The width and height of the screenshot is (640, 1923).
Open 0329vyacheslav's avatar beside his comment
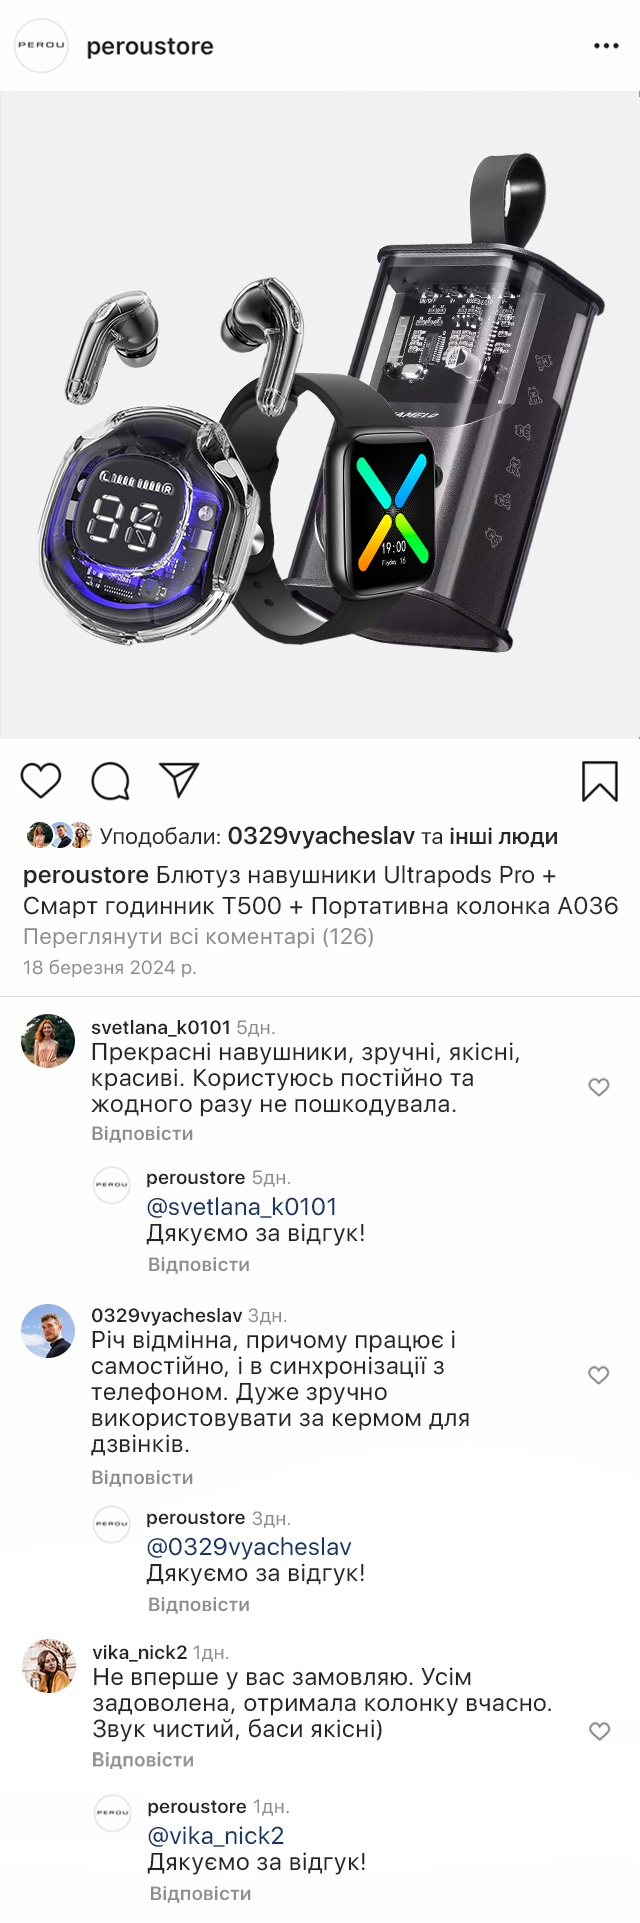(48, 1331)
